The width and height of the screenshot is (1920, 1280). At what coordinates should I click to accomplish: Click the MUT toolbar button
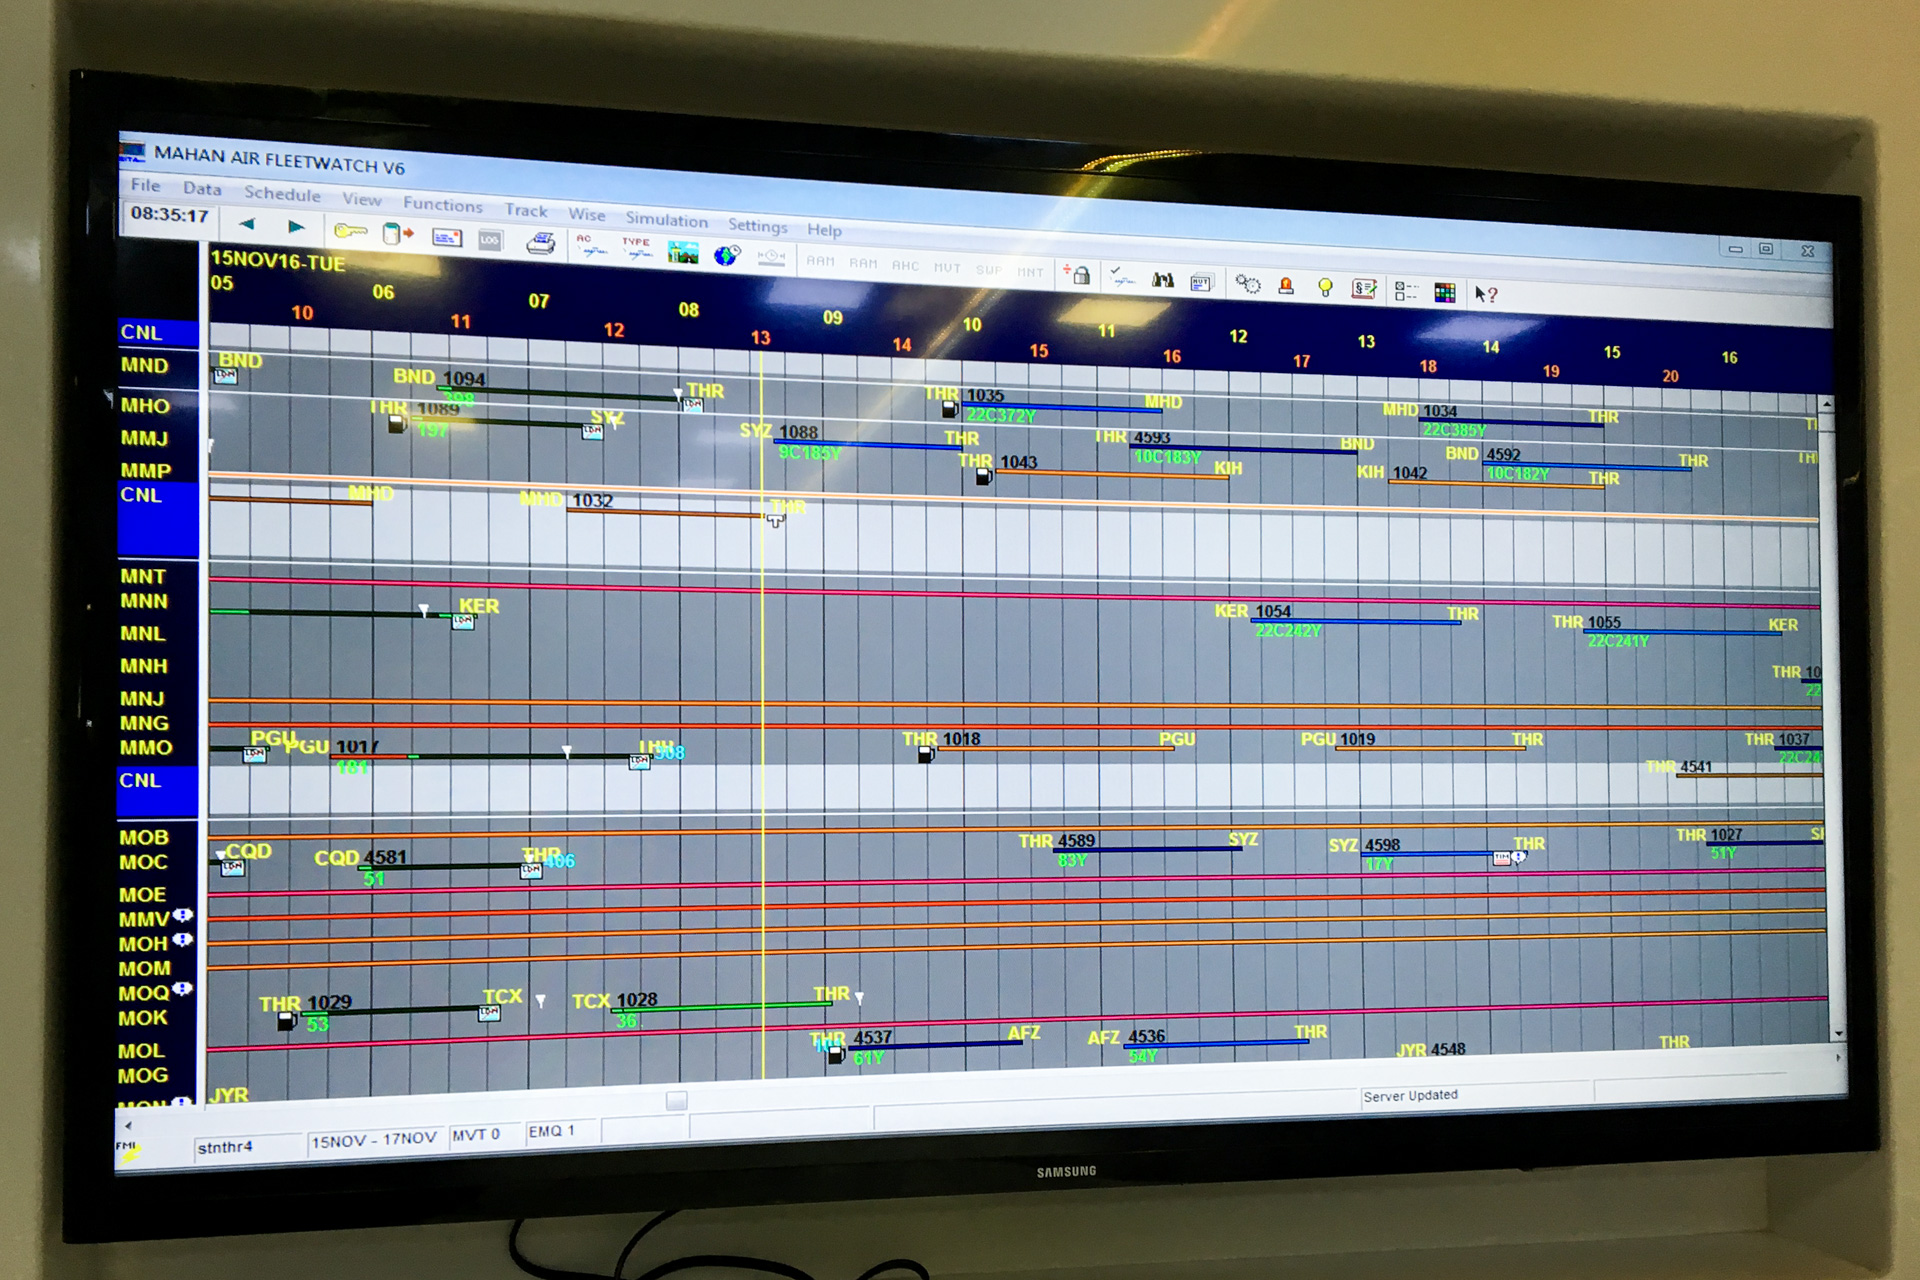pyautogui.click(x=947, y=268)
